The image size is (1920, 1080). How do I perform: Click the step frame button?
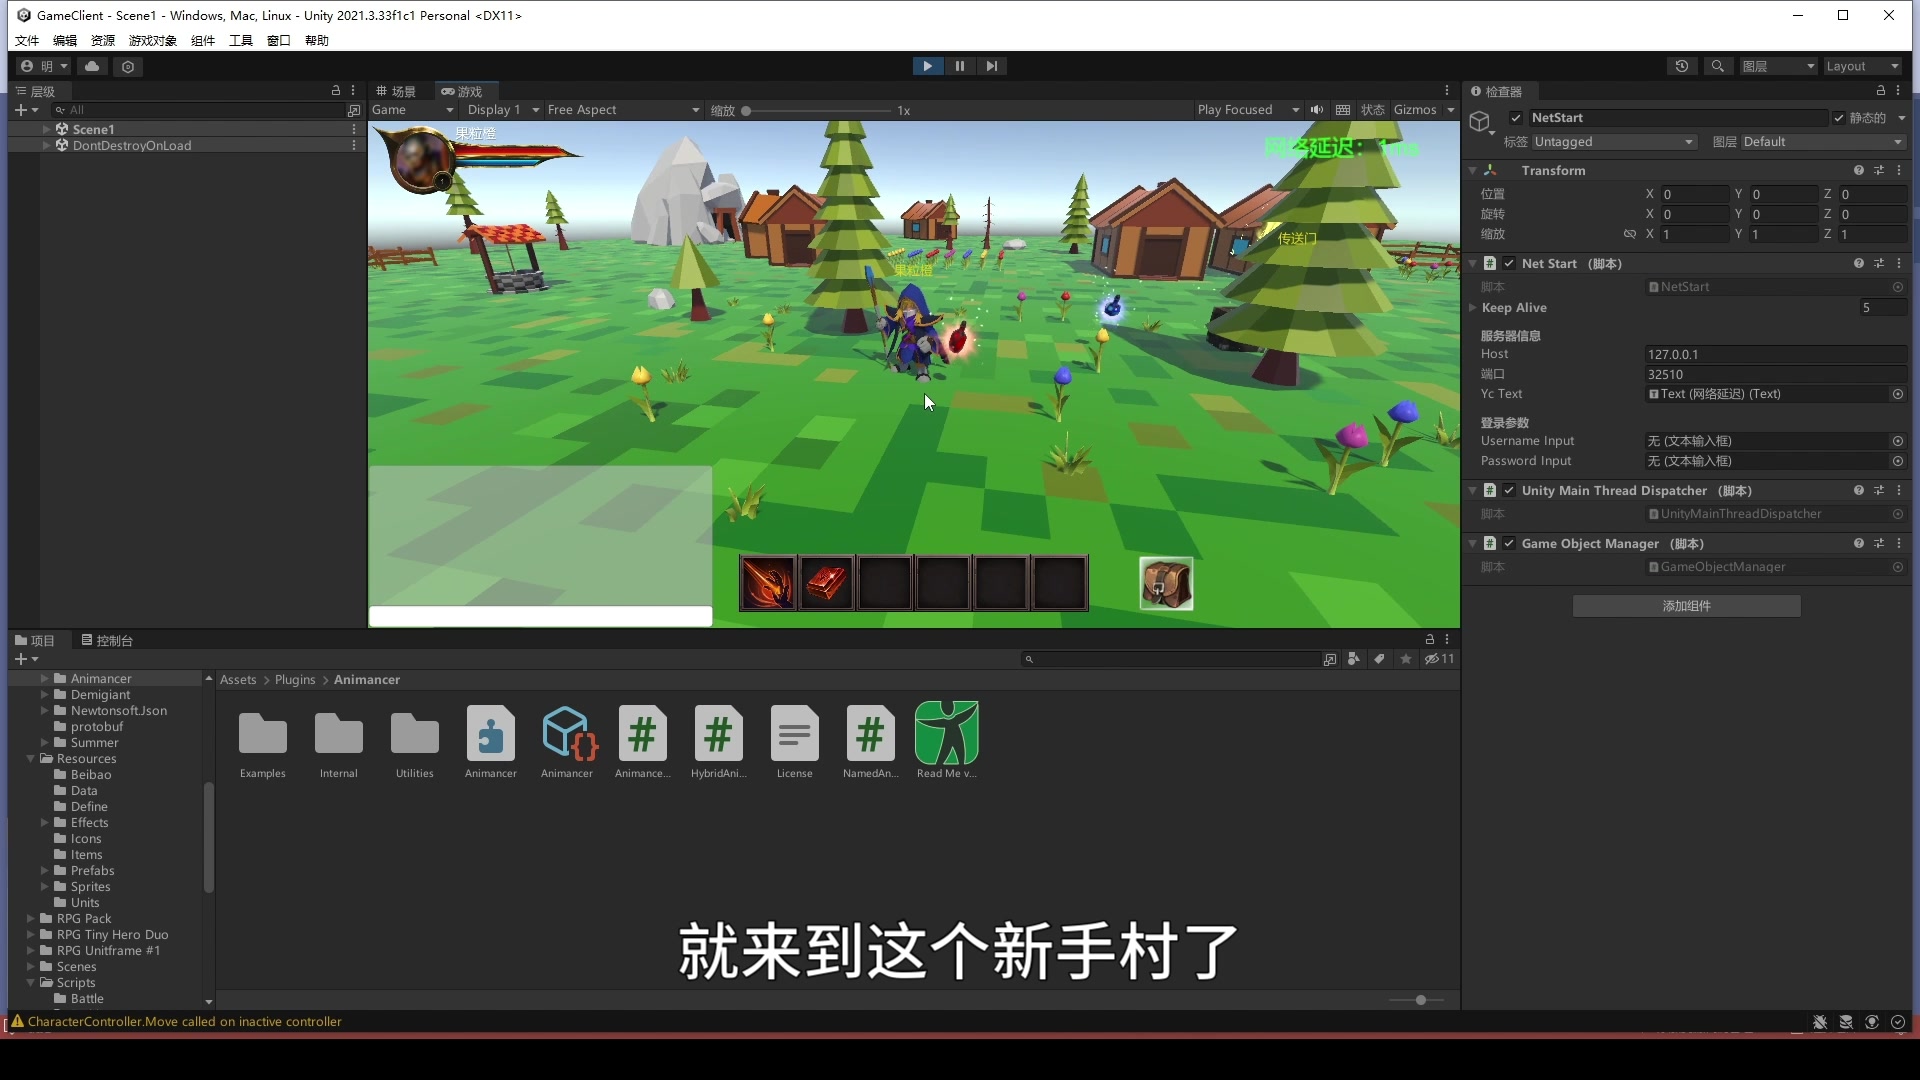[x=991, y=65]
